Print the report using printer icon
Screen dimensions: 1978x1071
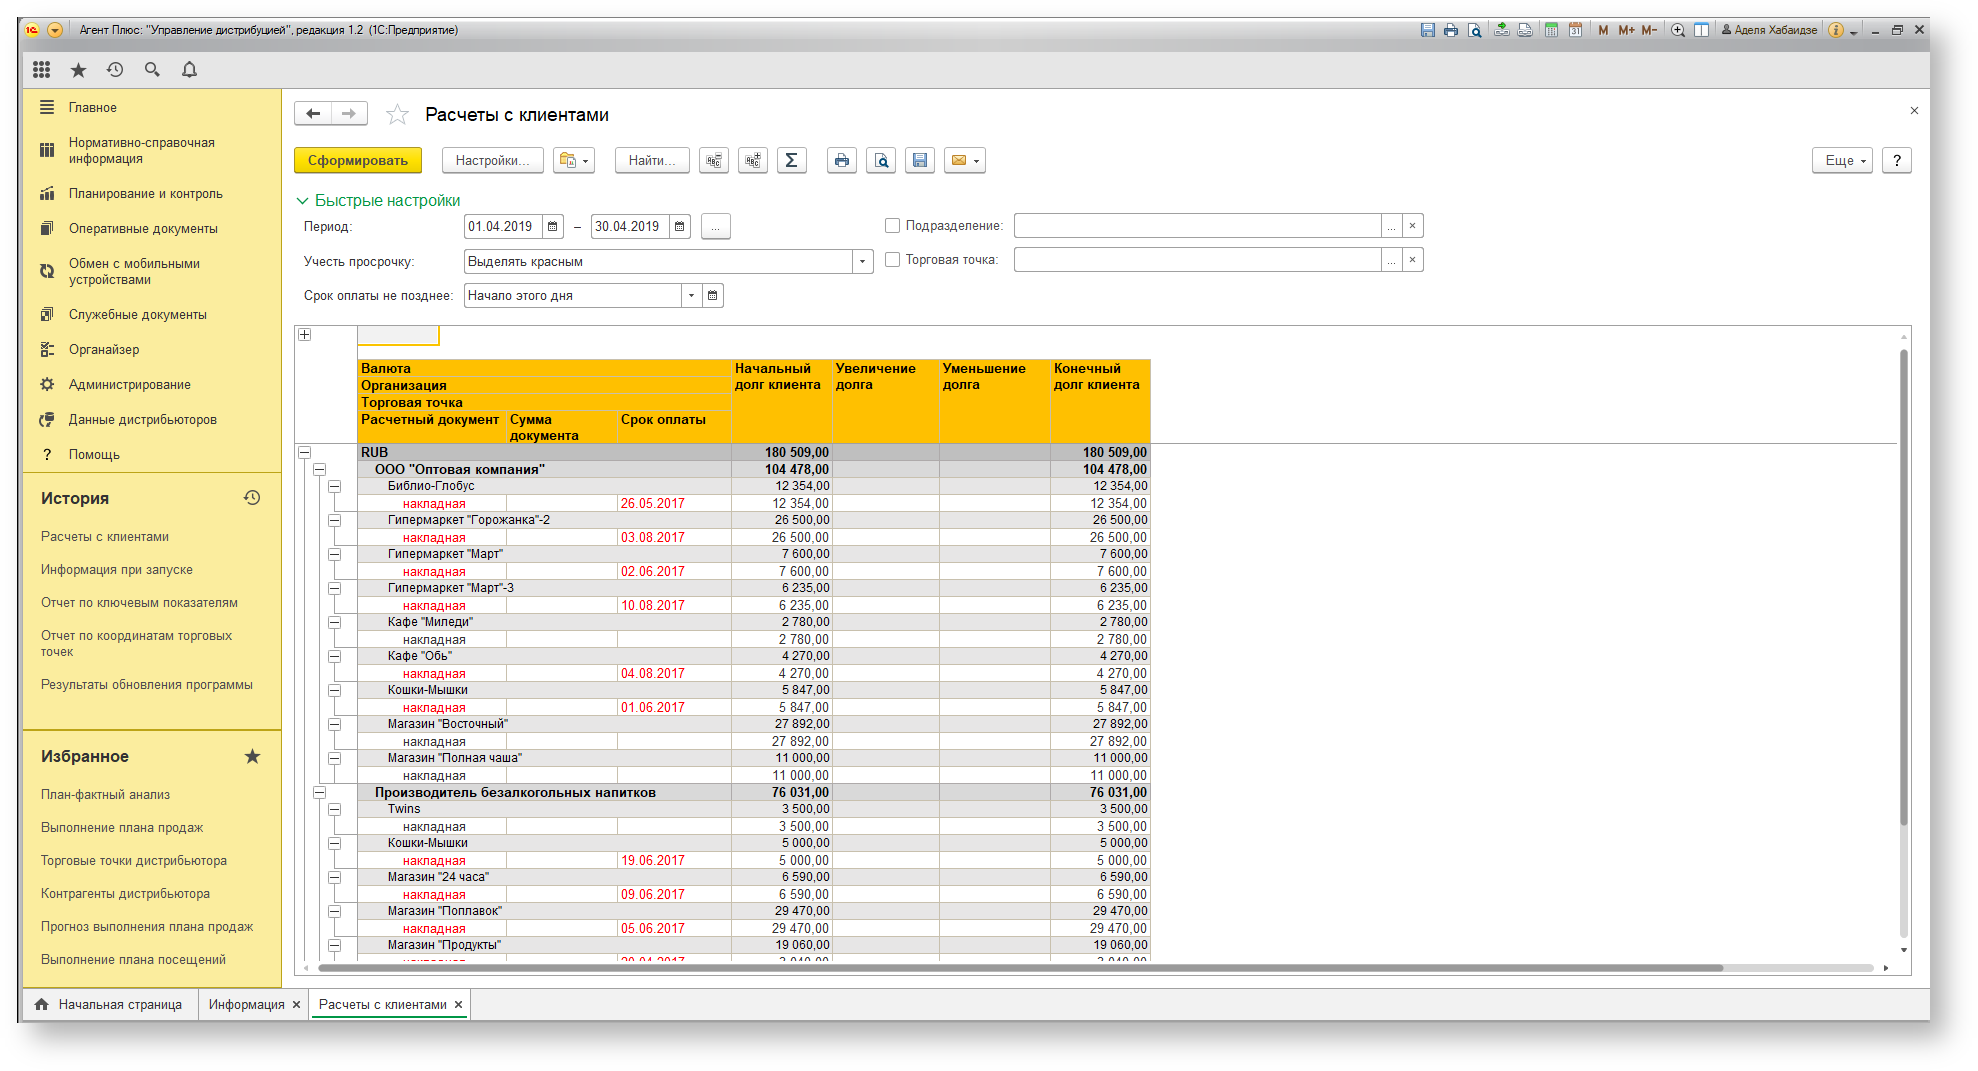point(842,160)
